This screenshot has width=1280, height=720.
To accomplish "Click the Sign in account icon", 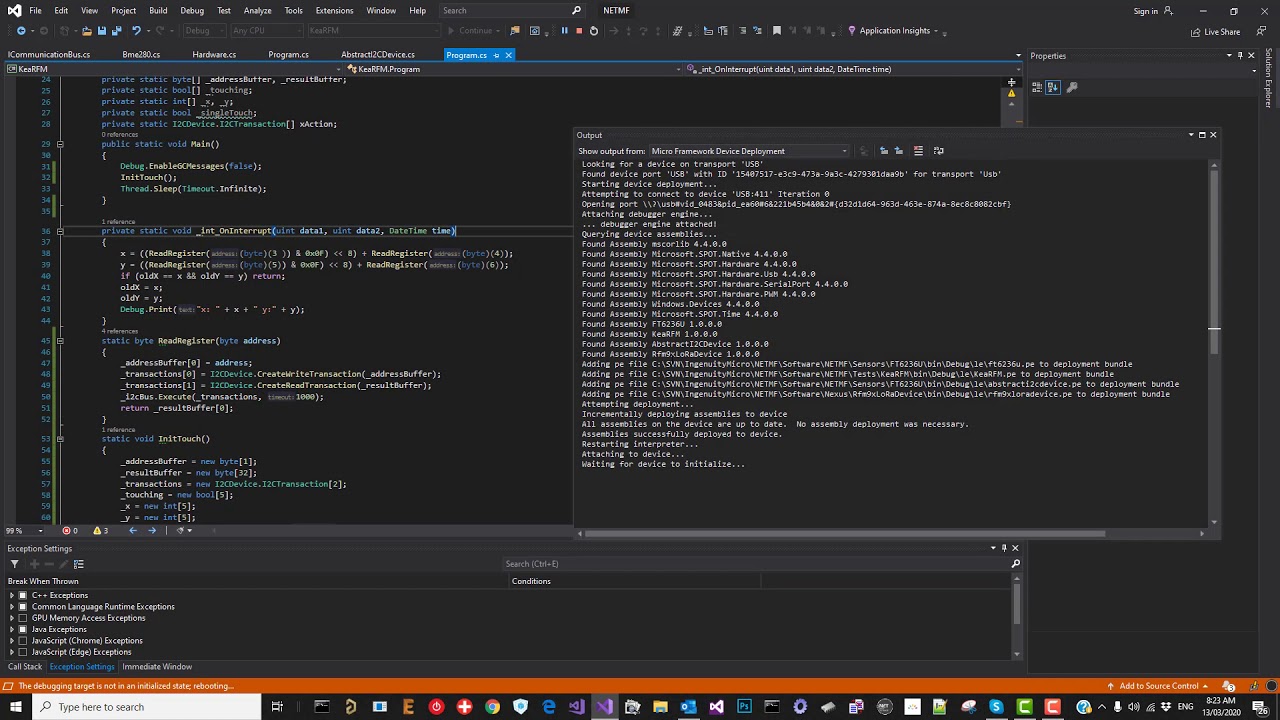I will coord(1168,11).
